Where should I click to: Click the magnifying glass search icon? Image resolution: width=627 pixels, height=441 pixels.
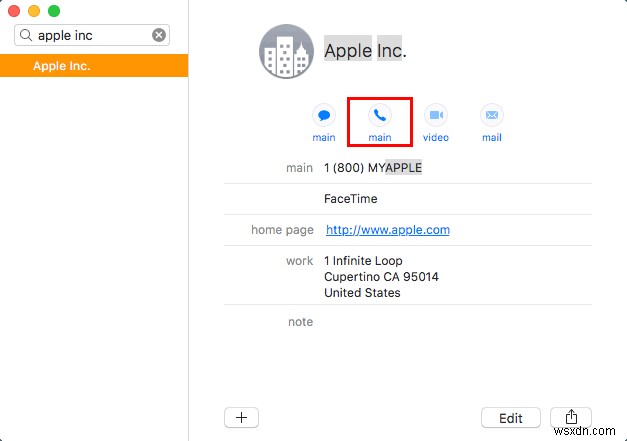pos(26,35)
